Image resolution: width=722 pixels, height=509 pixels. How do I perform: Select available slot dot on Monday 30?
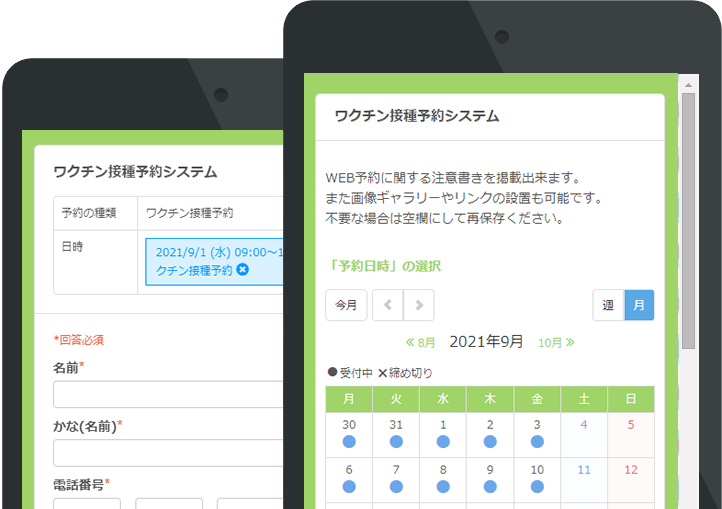(x=349, y=441)
